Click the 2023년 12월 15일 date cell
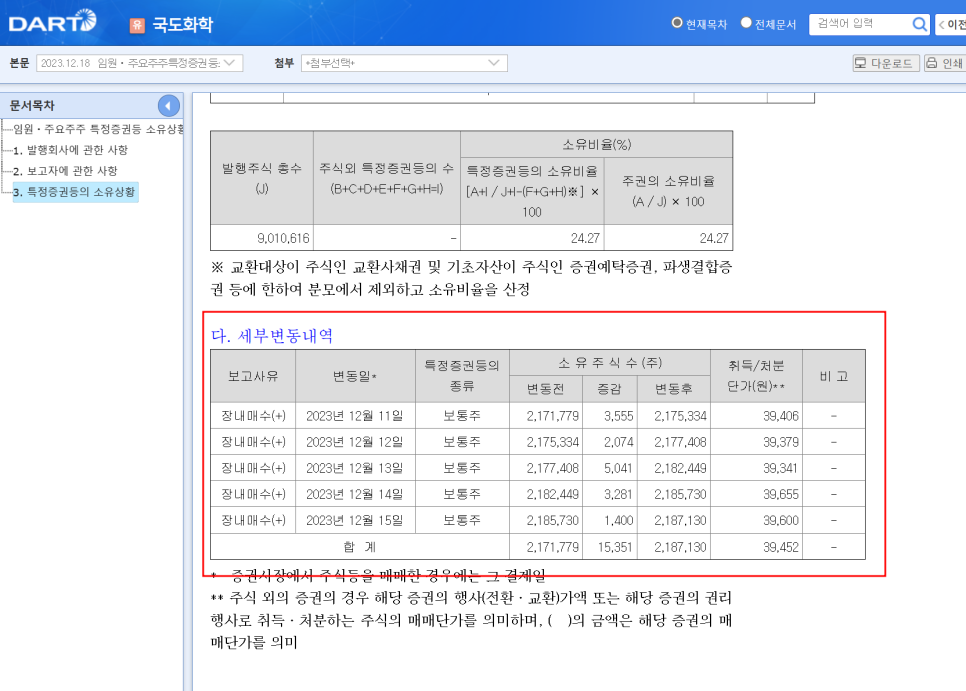This screenshot has height=691, width=966. tap(355, 520)
